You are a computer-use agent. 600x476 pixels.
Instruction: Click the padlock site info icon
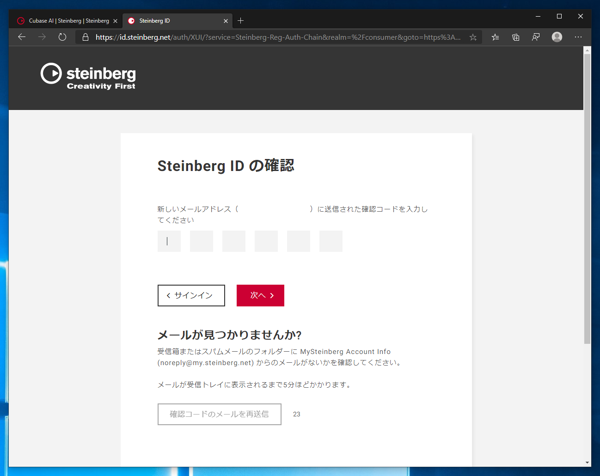tap(85, 37)
